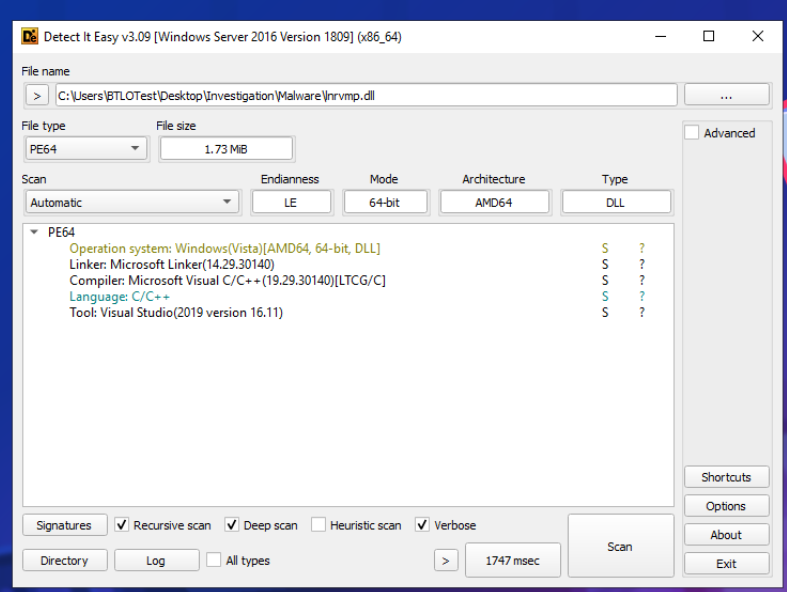Toggle the All types checkbox
Image resolution: width=787 pixels, height=592 pixels.
[x=214, y=561]
